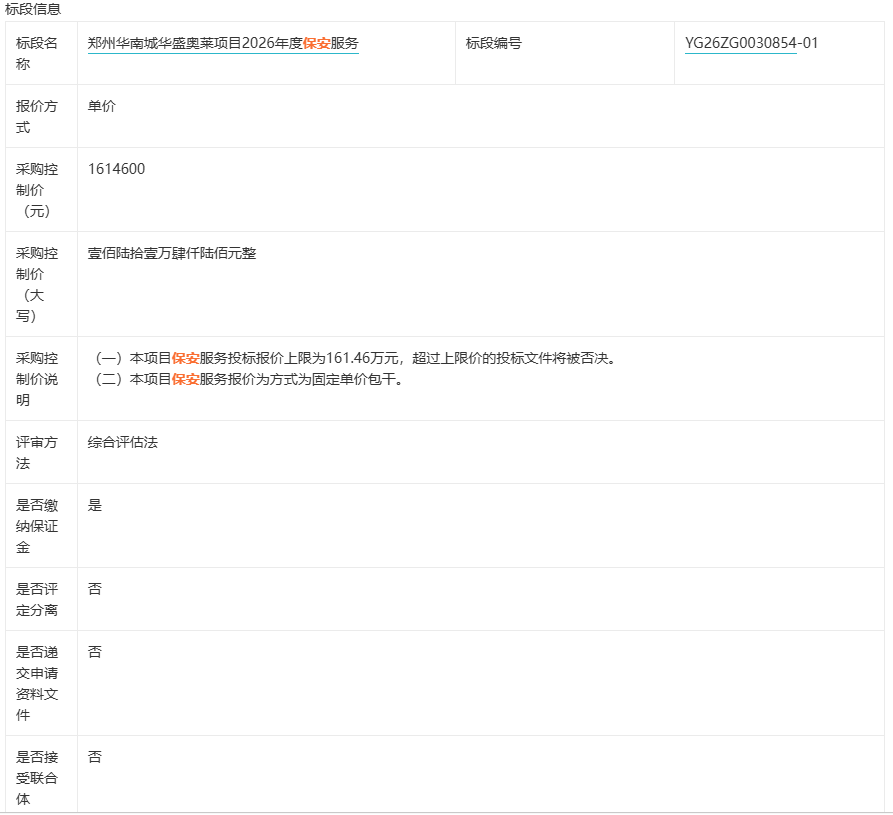Click the 采购控制价（元）label
Viewport: 893px width, 815px height.
pyautogui.click(x=38, y=190)
